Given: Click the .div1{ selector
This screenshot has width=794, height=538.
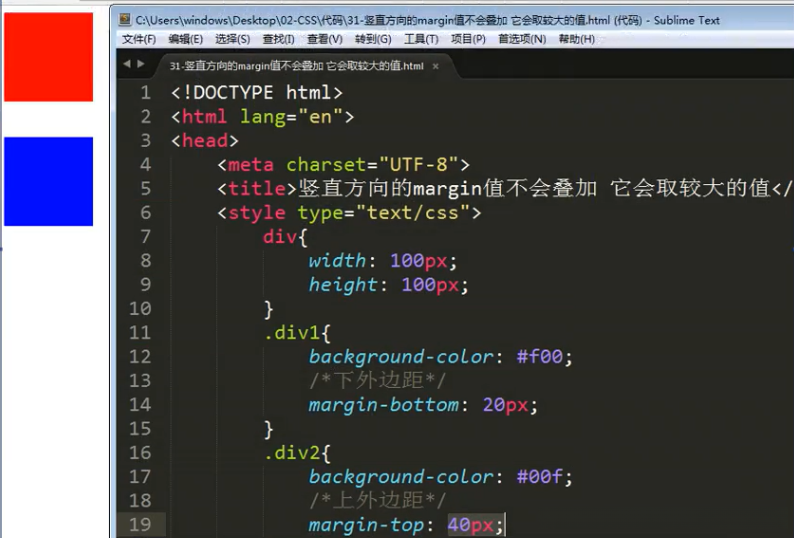Looking at the screenshot, I should (x=297, y=333).
